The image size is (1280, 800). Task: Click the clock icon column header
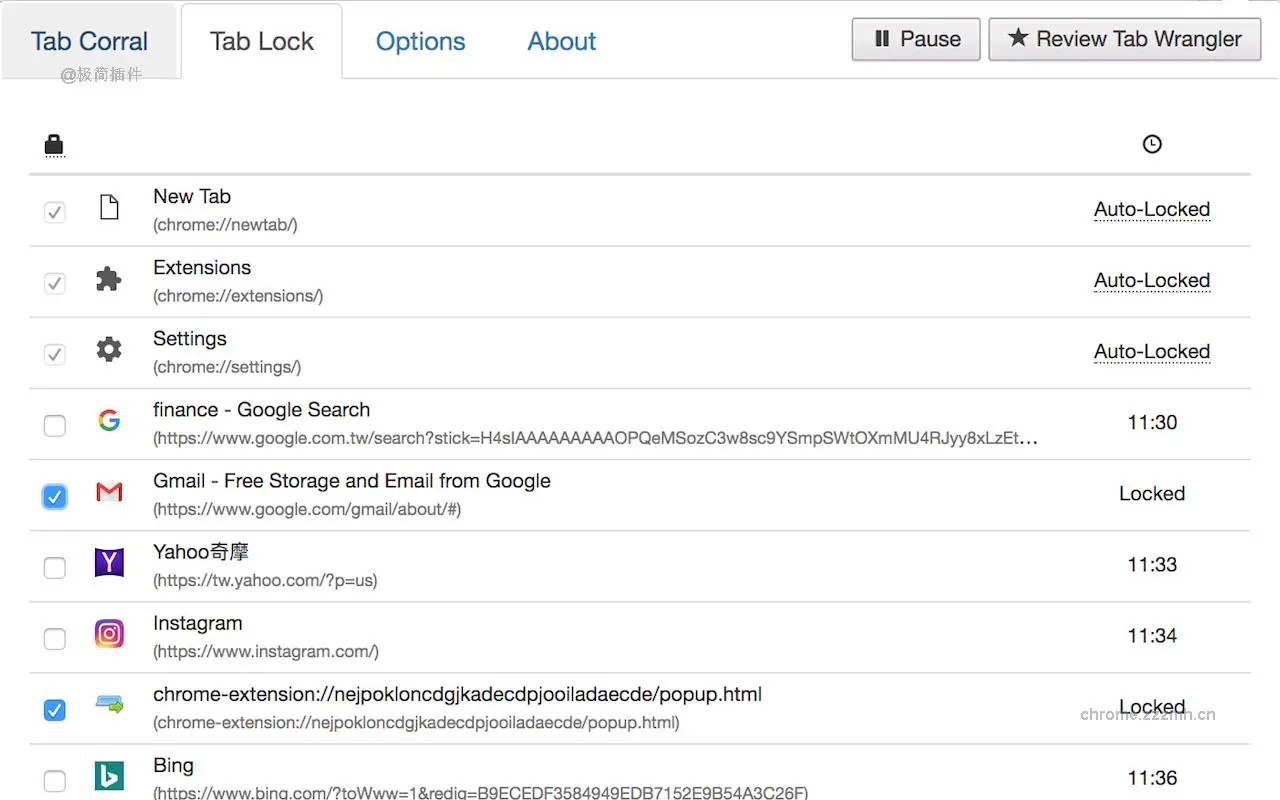[1152, 145]
